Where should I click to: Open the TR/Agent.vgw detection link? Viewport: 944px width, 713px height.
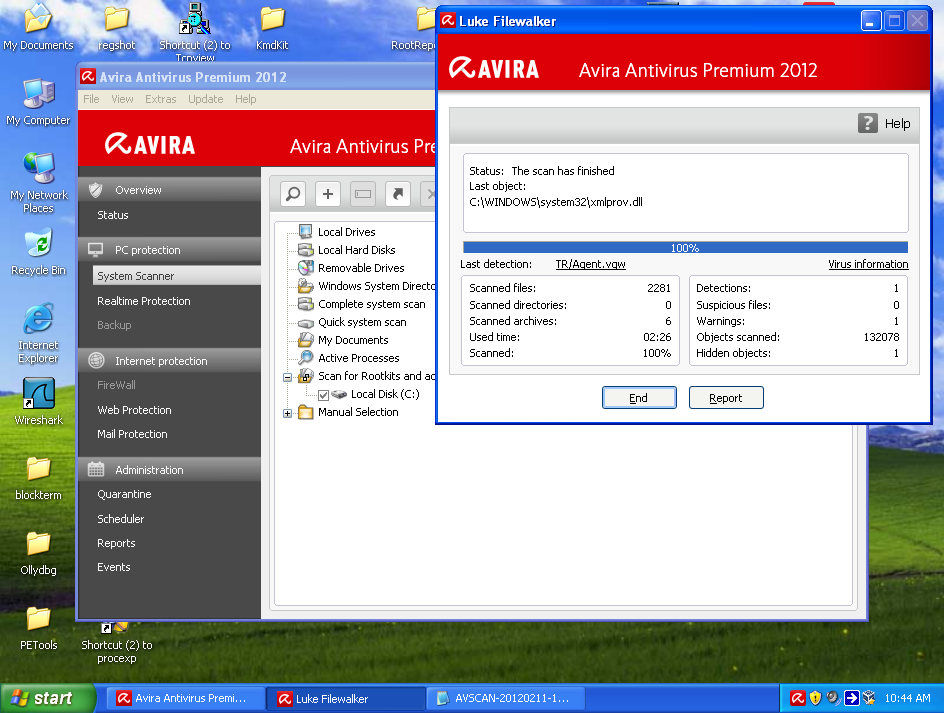(x=591, y=264)
